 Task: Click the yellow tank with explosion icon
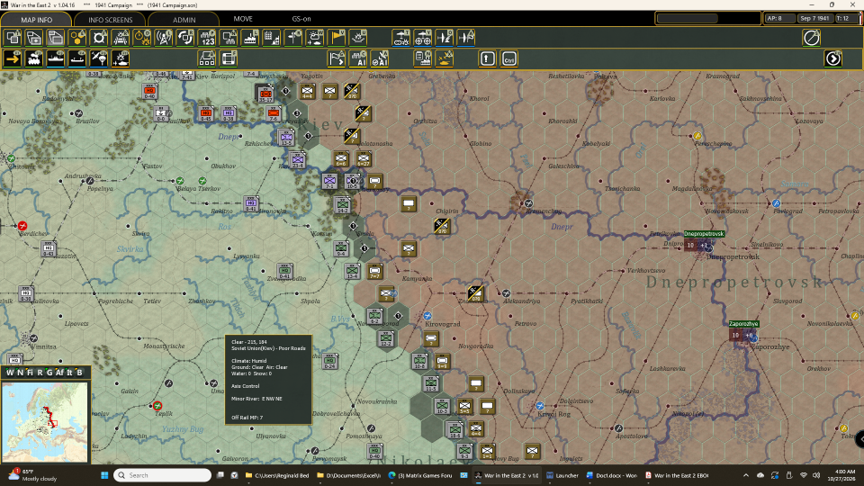(444, 58)
